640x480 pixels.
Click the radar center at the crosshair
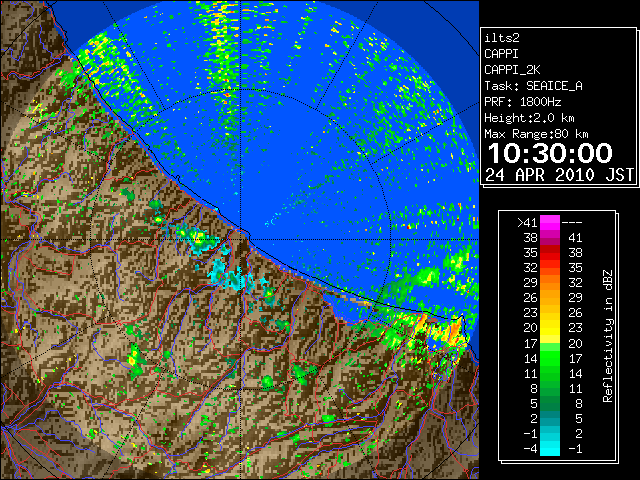(241, 239)
